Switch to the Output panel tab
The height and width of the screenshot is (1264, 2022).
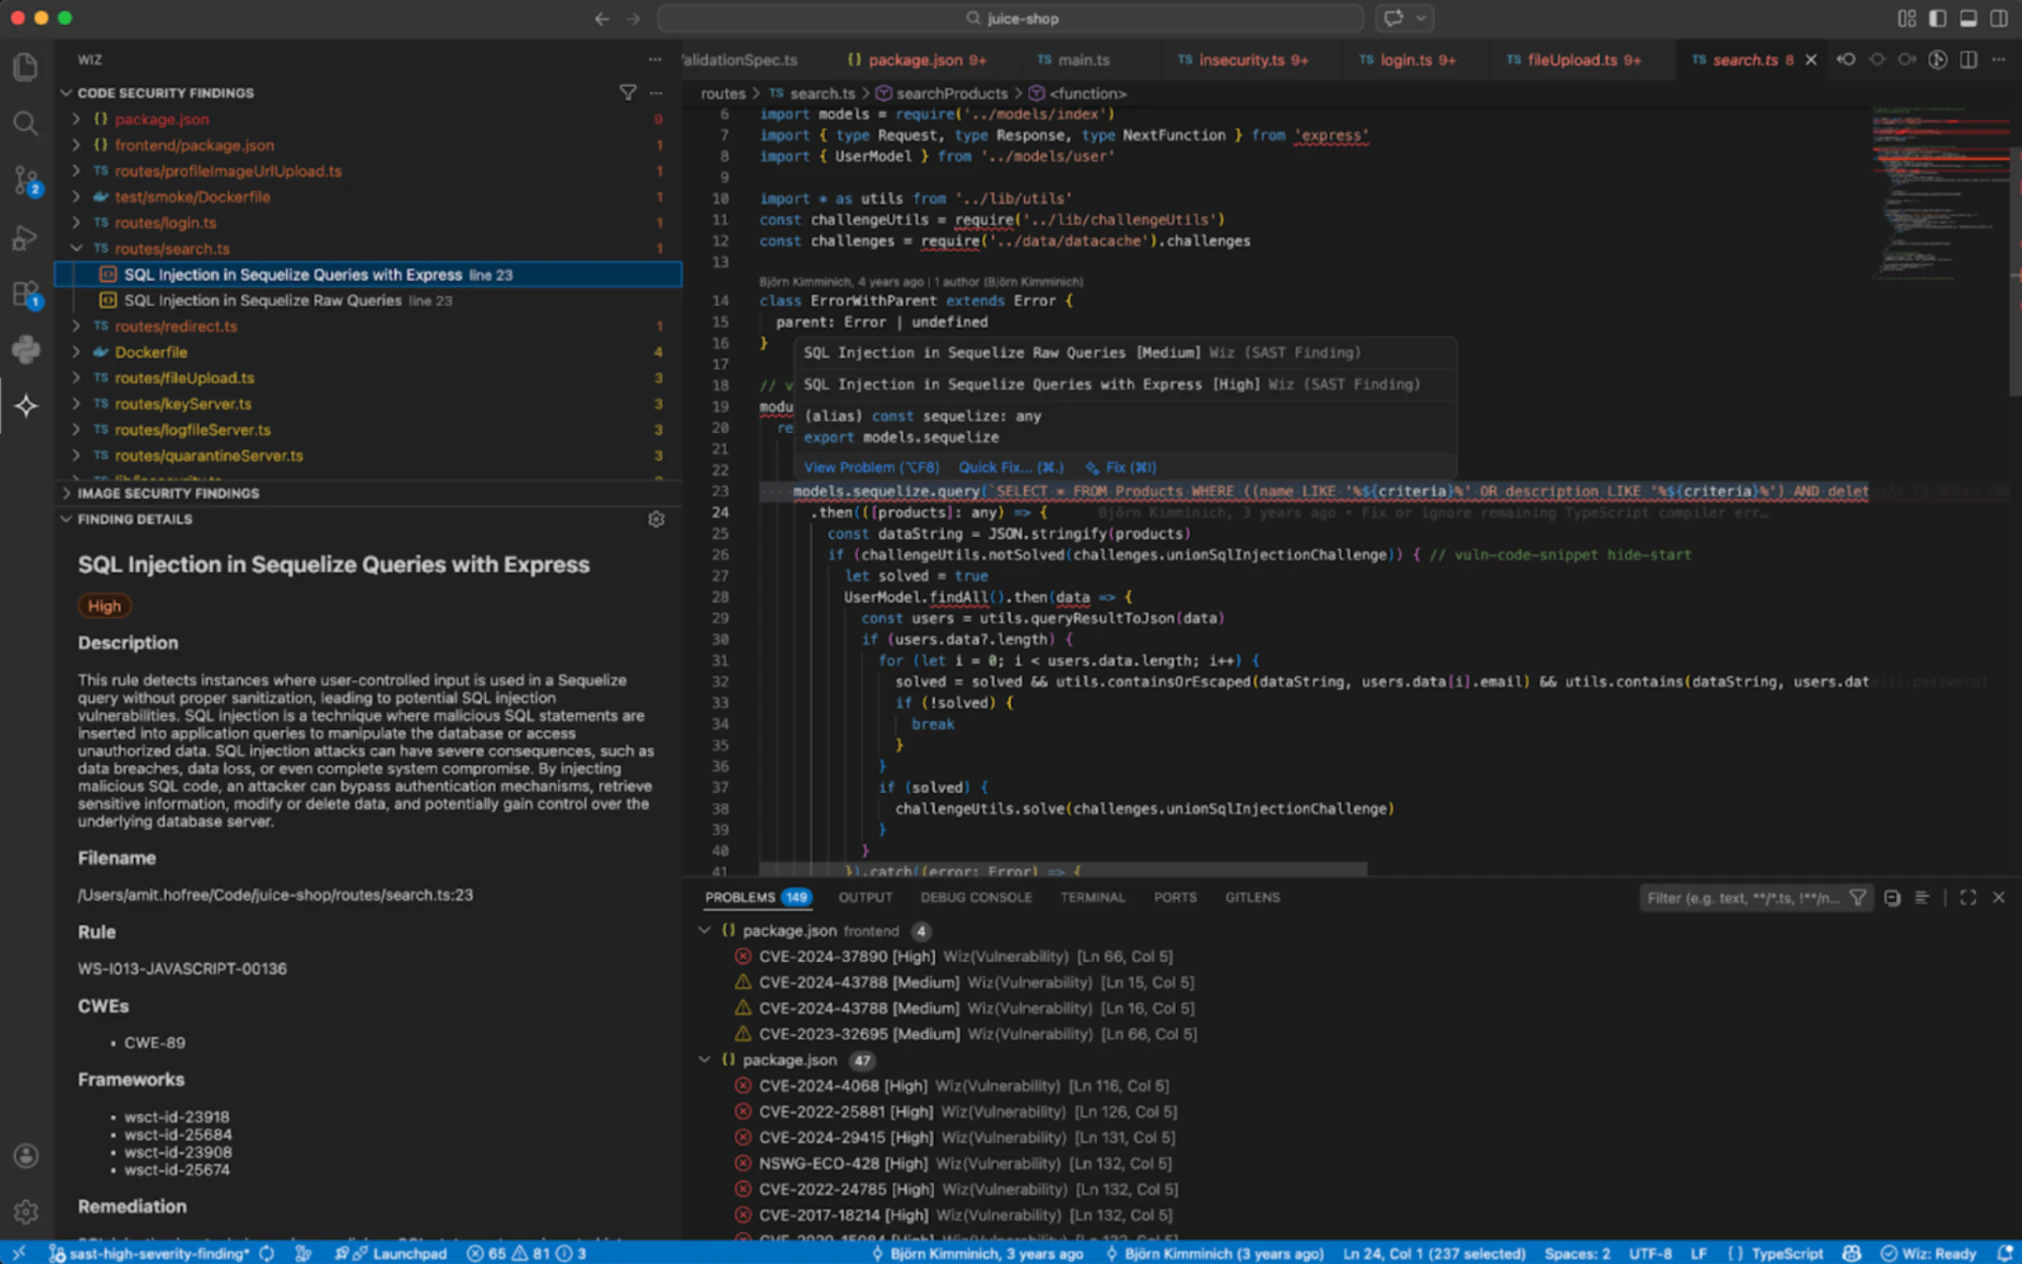pyautogui.click(x=865, y=898)
